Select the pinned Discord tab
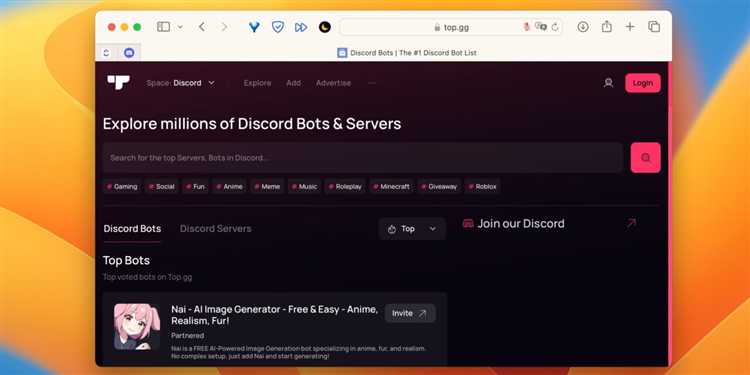 click(129, 53)
